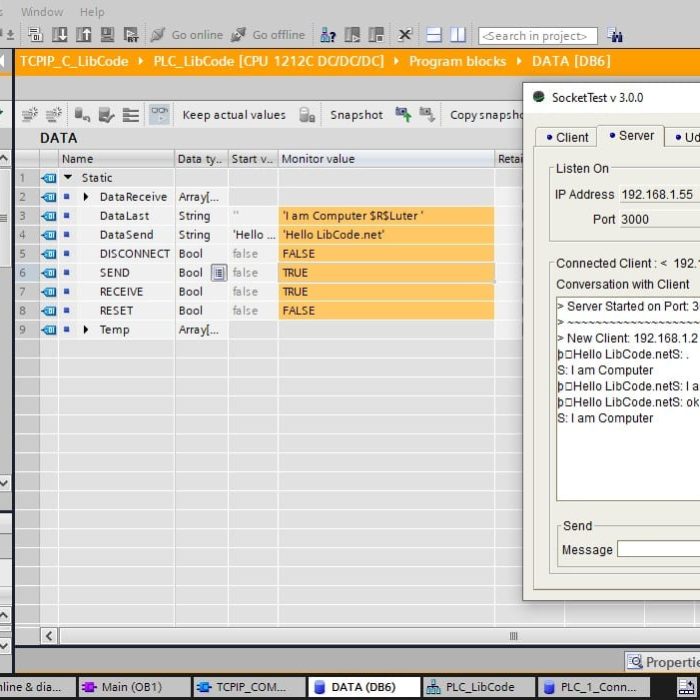This screenshot has height=700, width=700.
Task: Select the RECEIVE monitor value TRUE
Action: 386,292
